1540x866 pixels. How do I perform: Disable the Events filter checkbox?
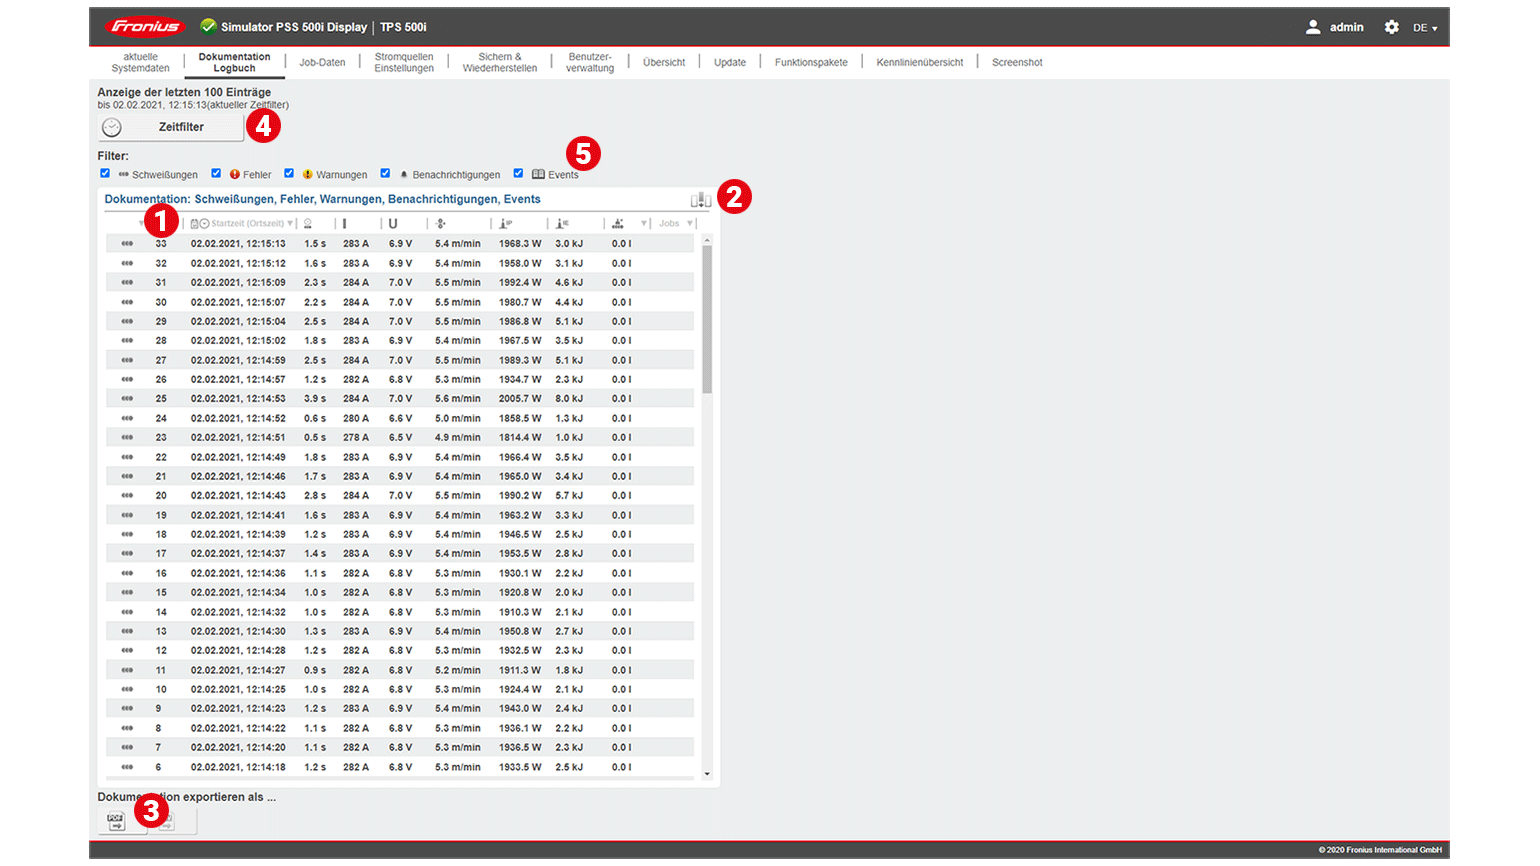pos(518,173)
